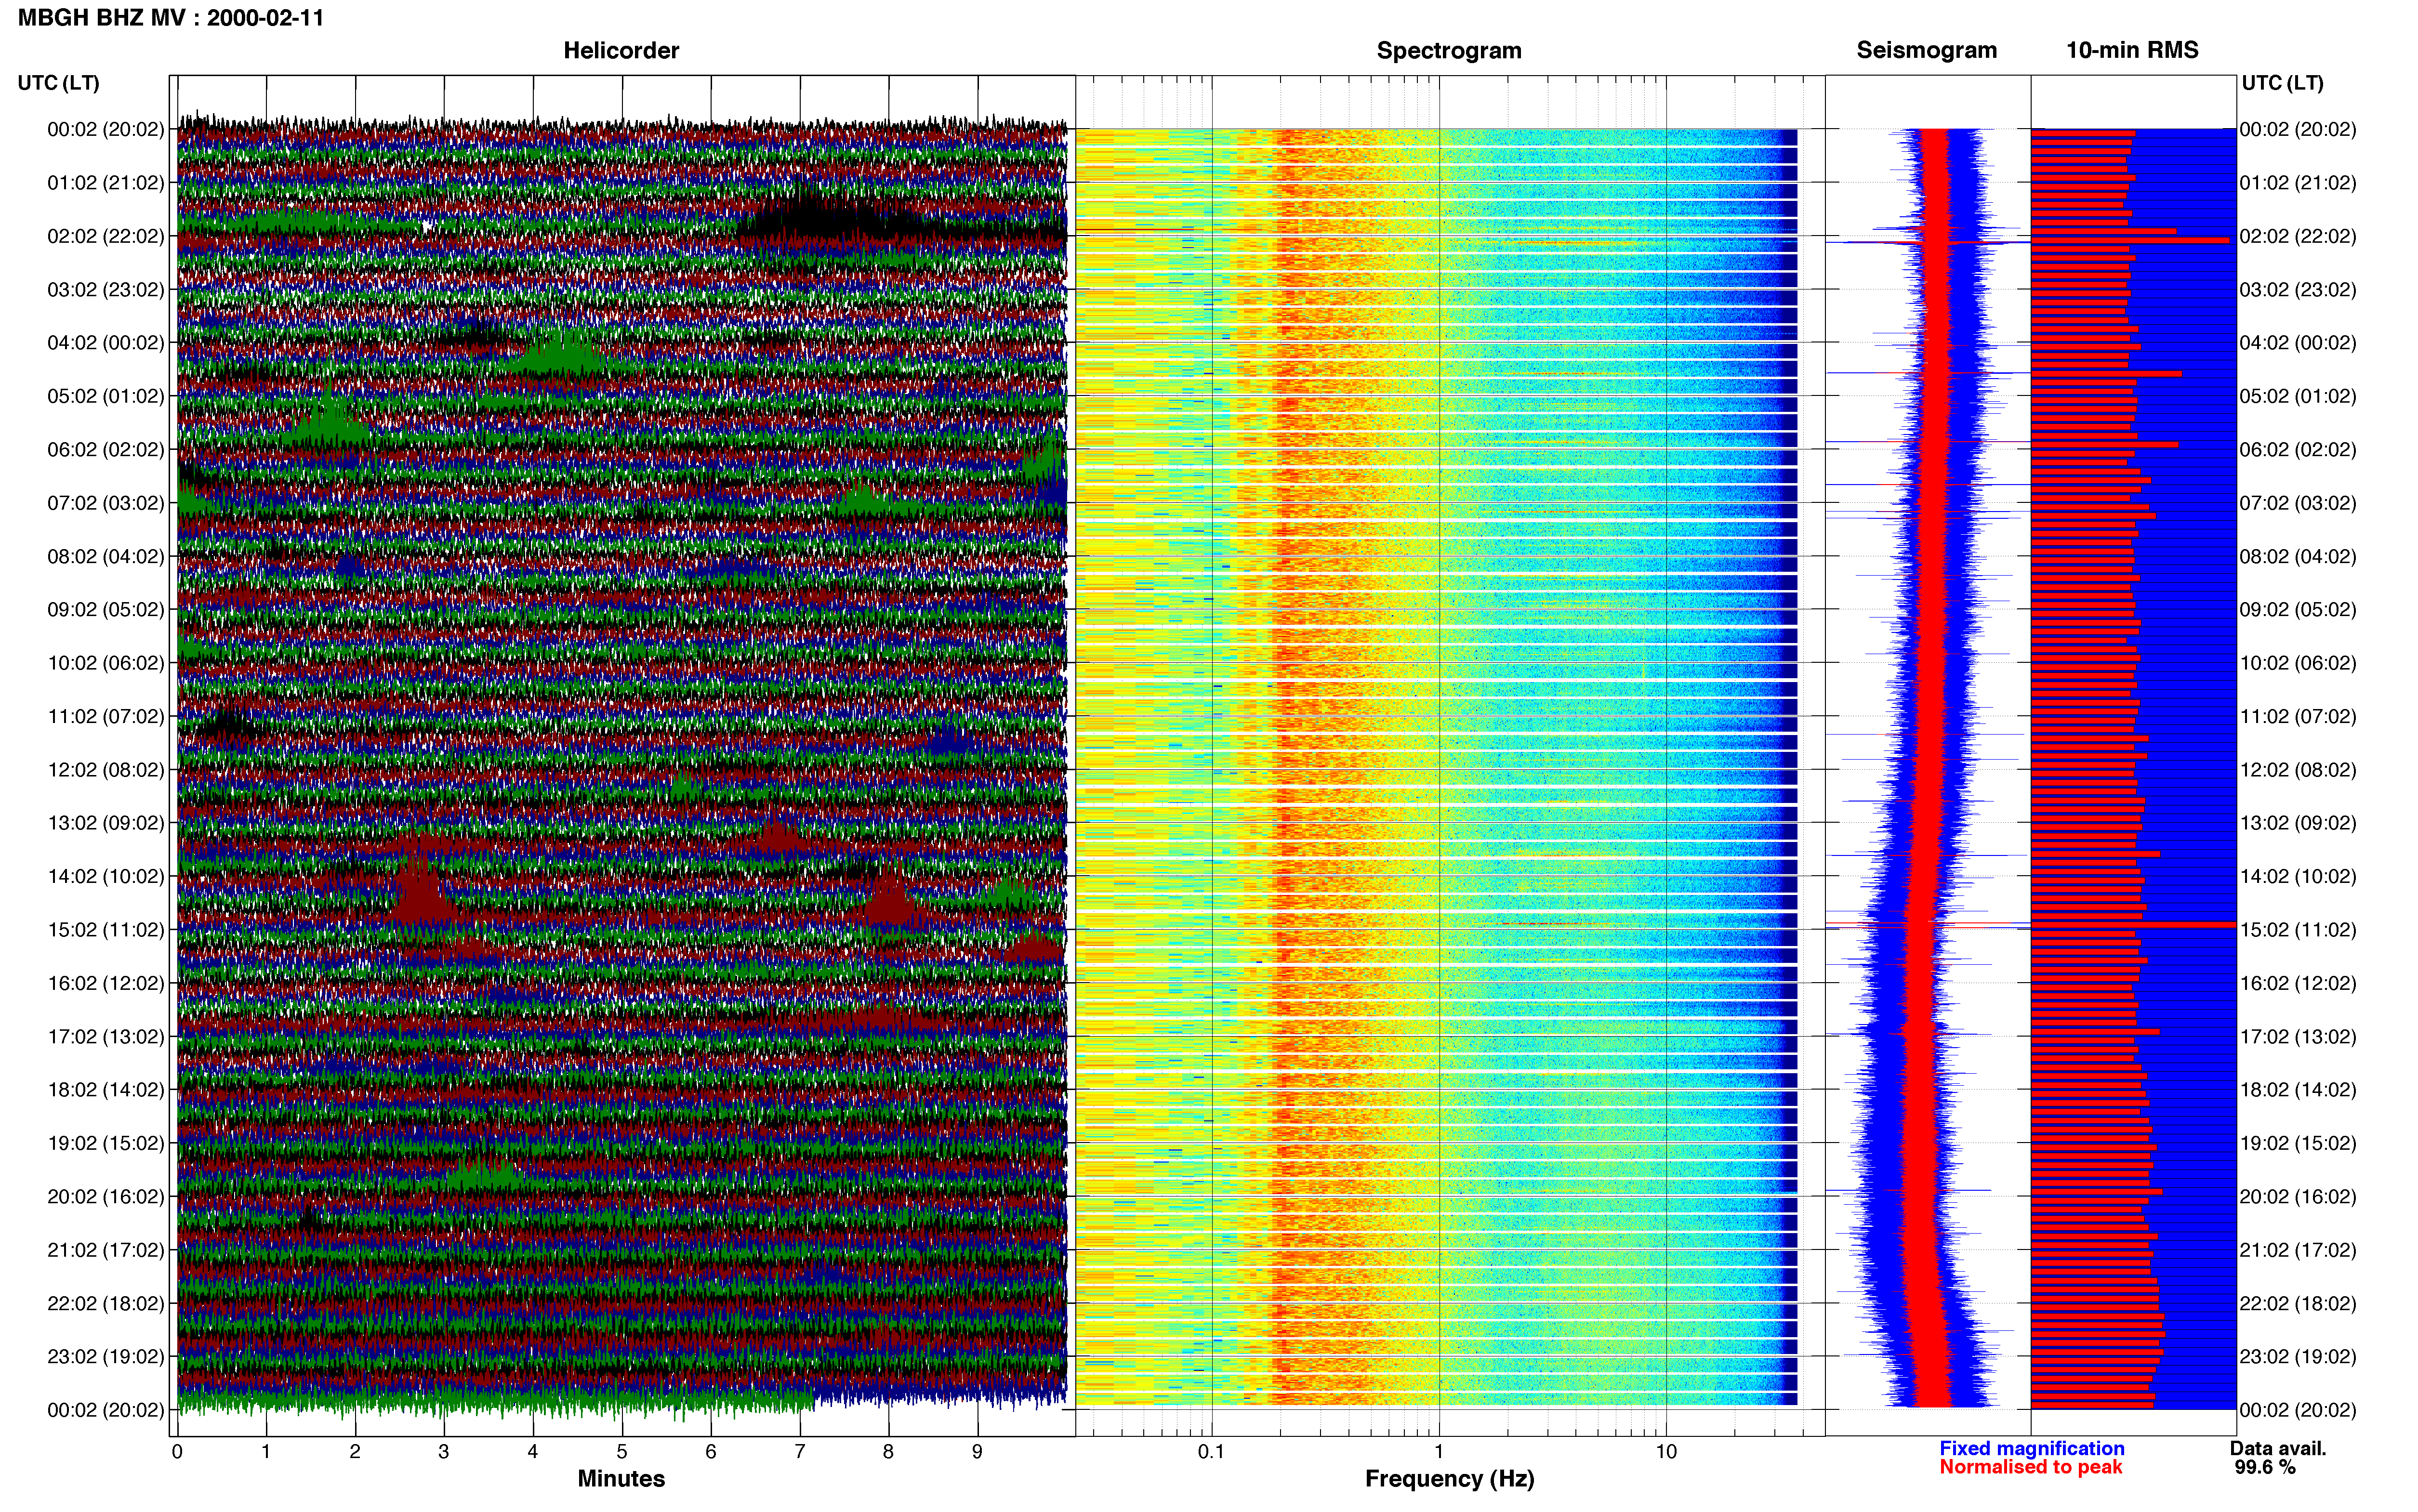Screen dimensions: 2418x1512
Task: Click the 'Normalised to peak' legend text
Action: tap(2031, 1468)
